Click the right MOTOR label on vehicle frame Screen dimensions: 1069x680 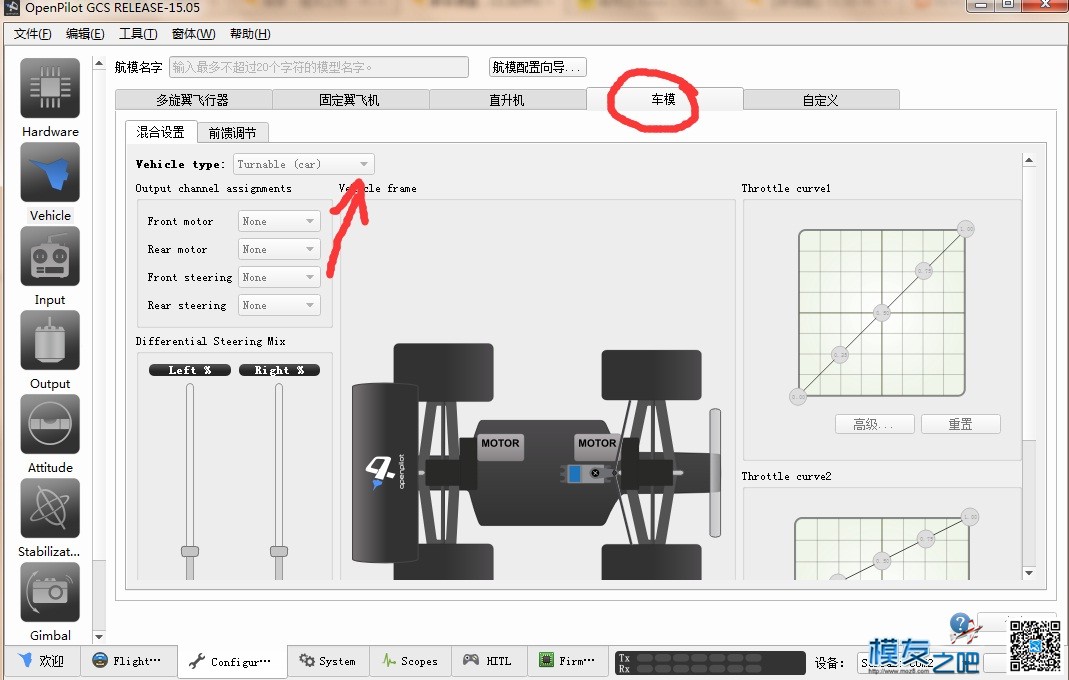point(597,443)
